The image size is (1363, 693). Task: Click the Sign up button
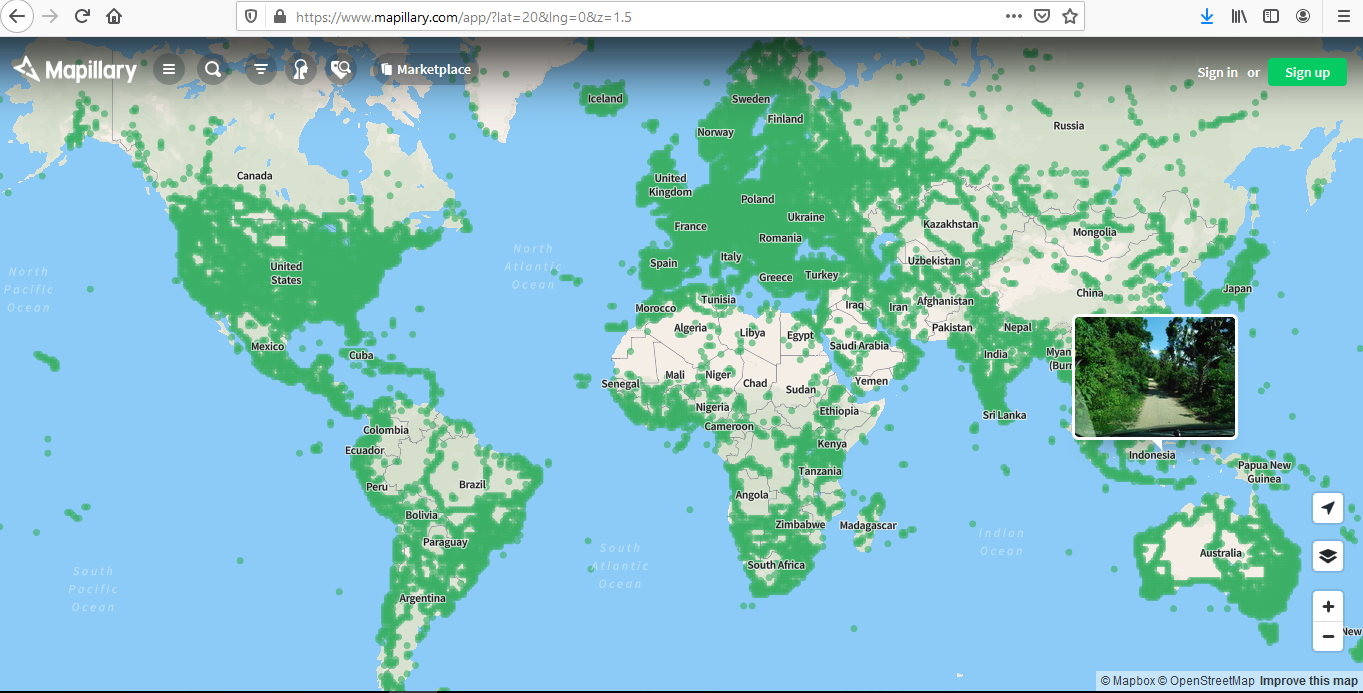(1307, 72)
